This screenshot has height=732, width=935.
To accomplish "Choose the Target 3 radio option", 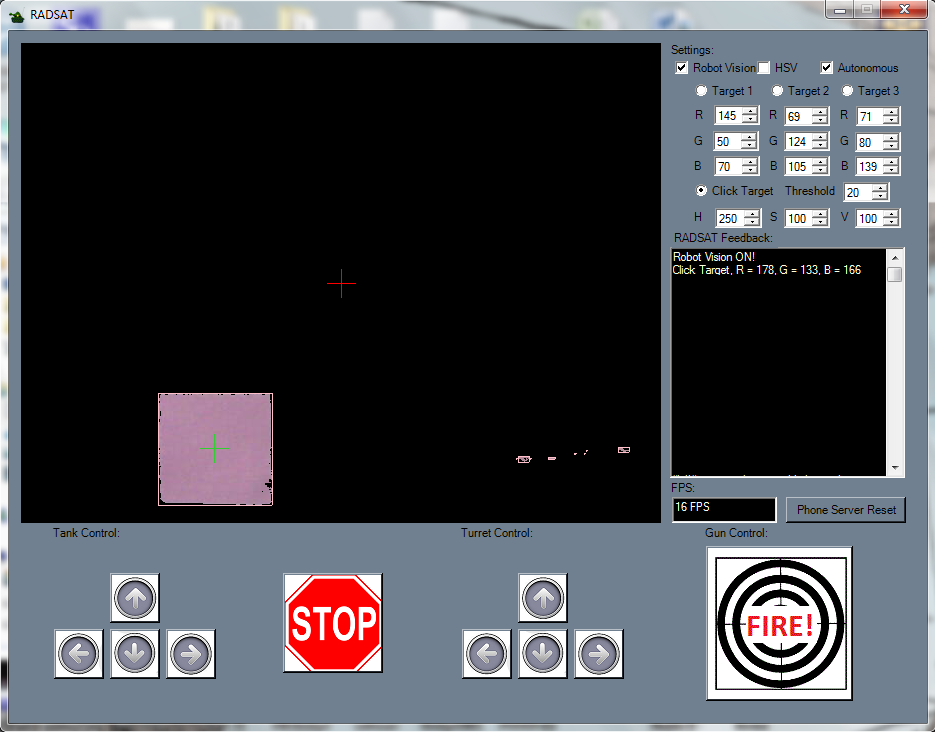I will point(848,91).
